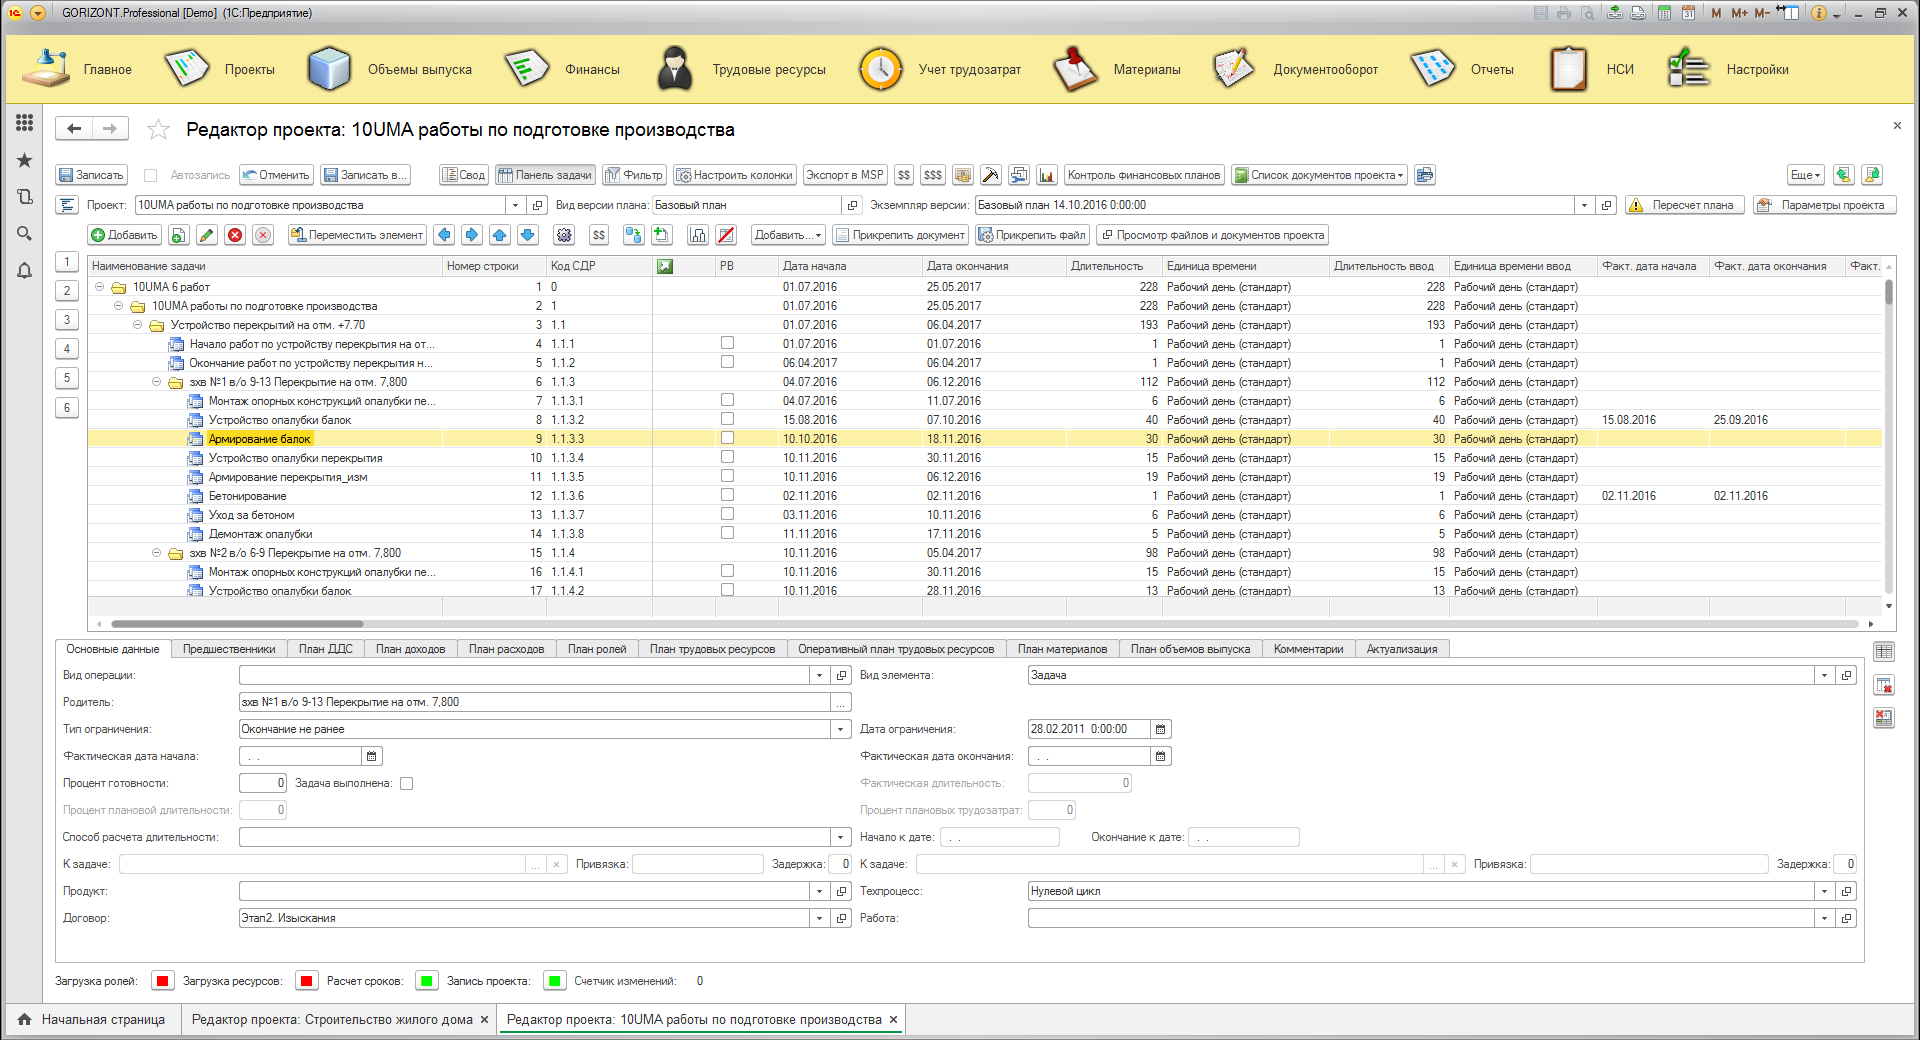The image size is (1920, 1040).
Task: Toggle the Автозапись checkbox
Action: click(151, 175)
